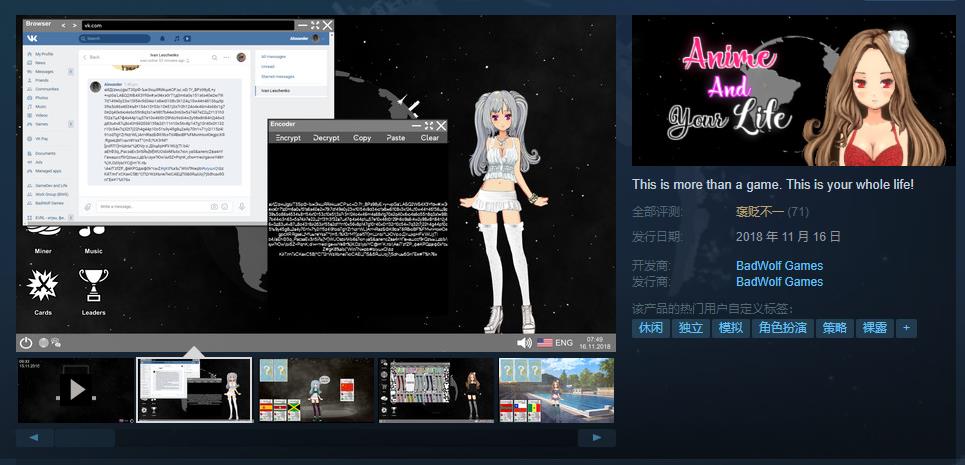Viewport: 965px width, 465px height.
Task: Click the VK music note icon in header
Action: click(x=176, y=38)
